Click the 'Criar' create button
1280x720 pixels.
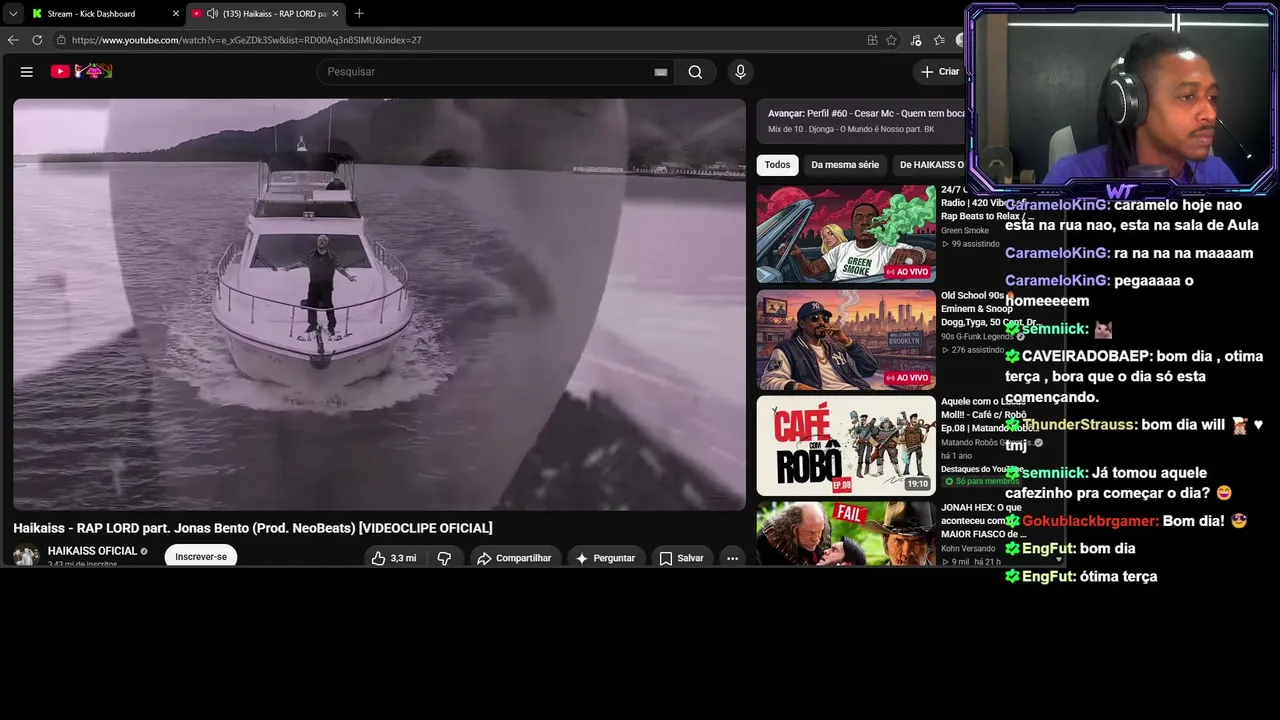pyautogui.click(x=940, y=72)
